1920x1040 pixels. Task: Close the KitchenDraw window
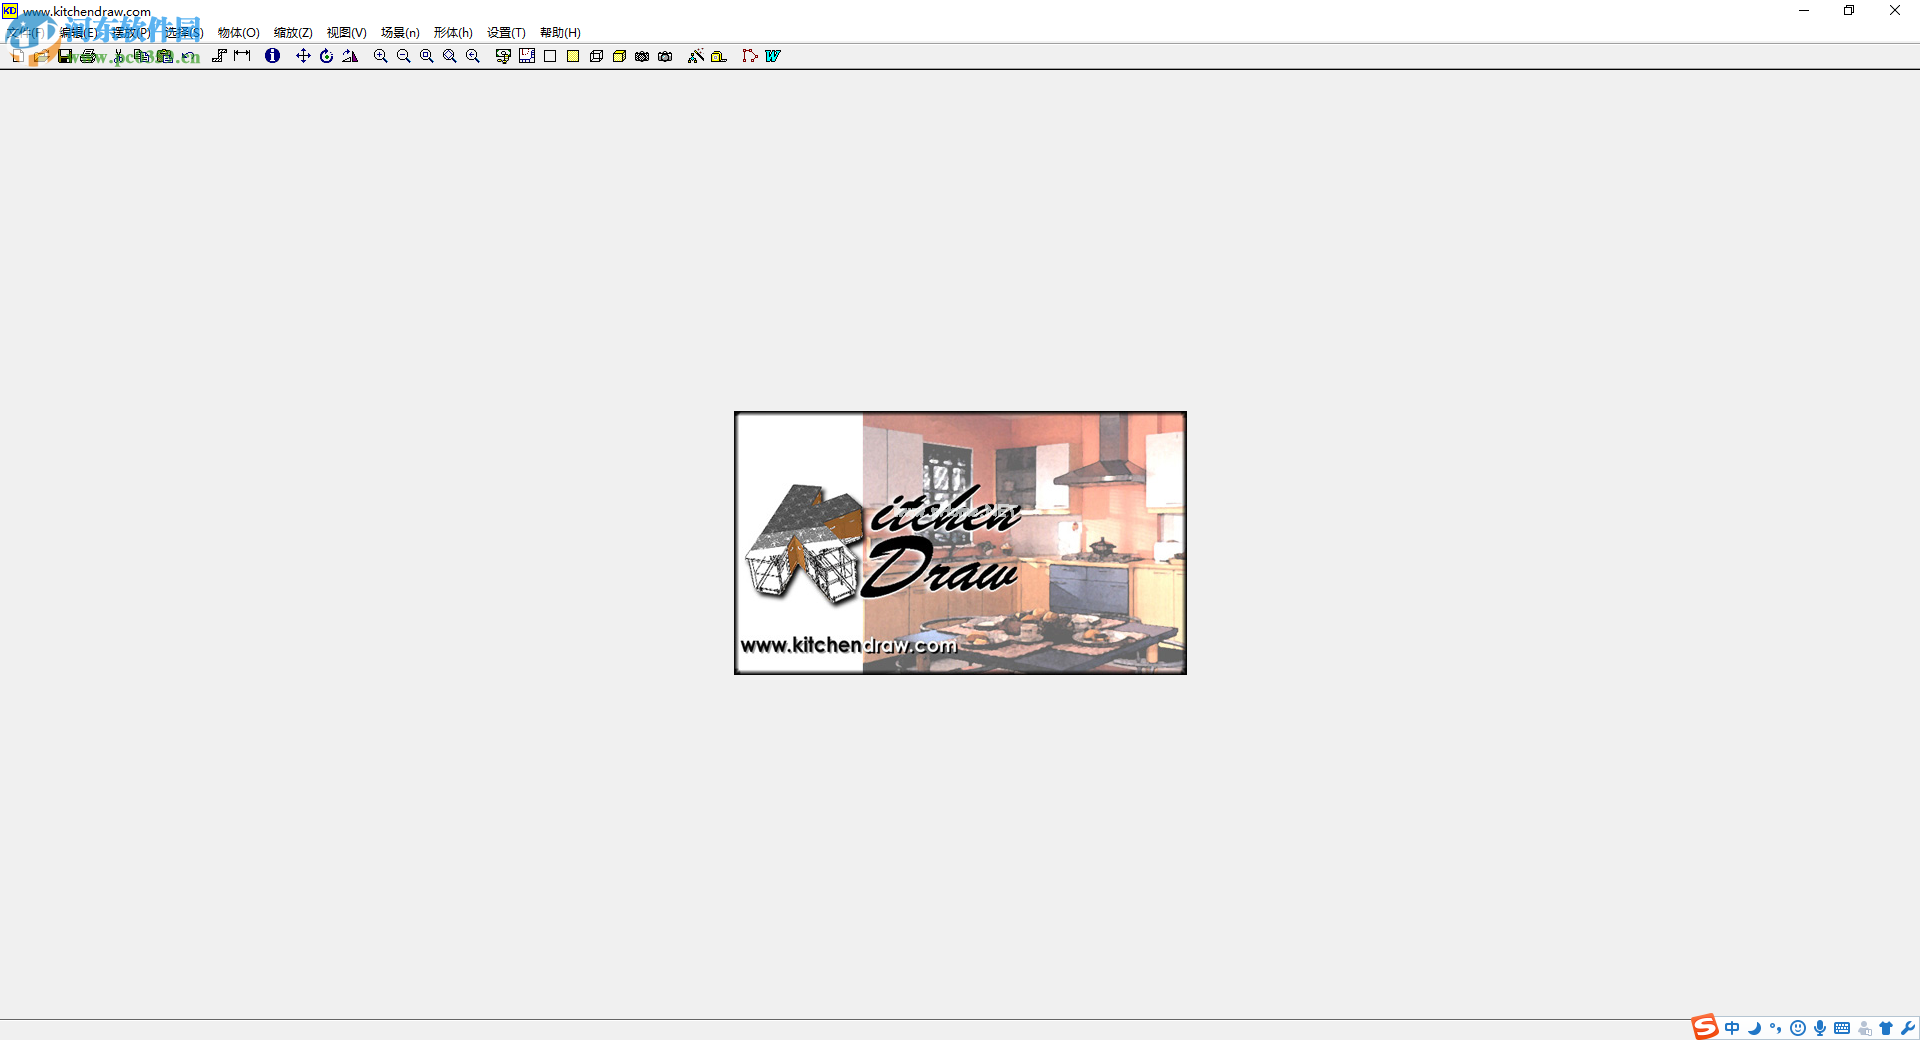pos(1895,11)
